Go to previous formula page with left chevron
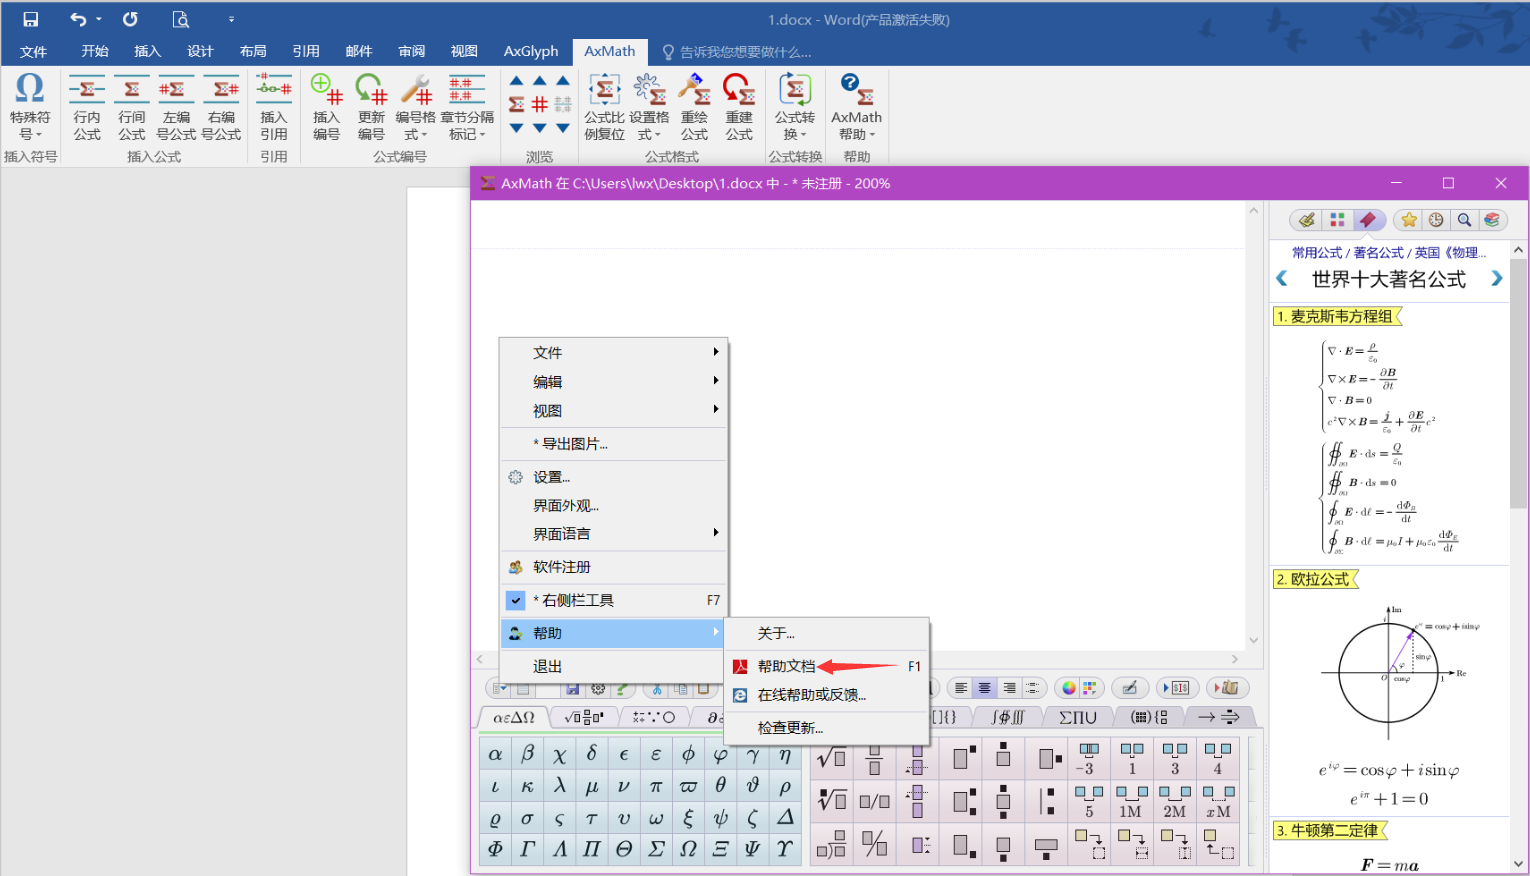Viewport: 1530px width, 876px height. 1282,279
